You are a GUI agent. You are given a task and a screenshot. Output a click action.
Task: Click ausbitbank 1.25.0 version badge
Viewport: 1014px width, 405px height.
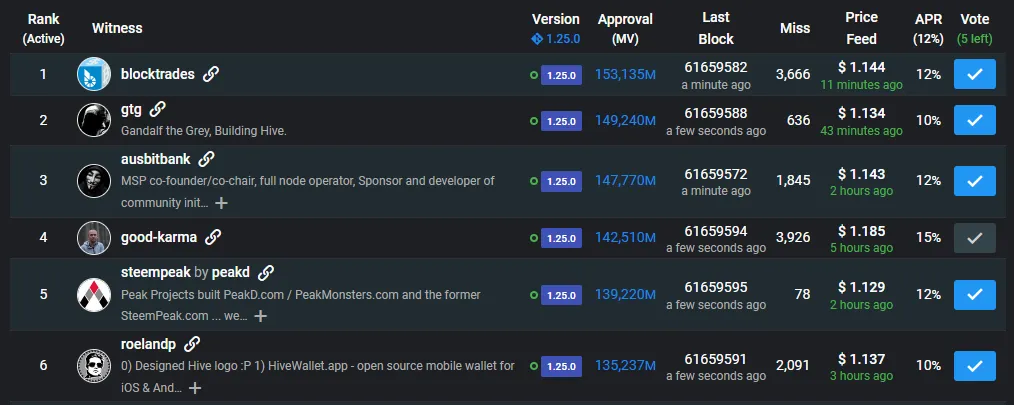click(x=561, y=181)
